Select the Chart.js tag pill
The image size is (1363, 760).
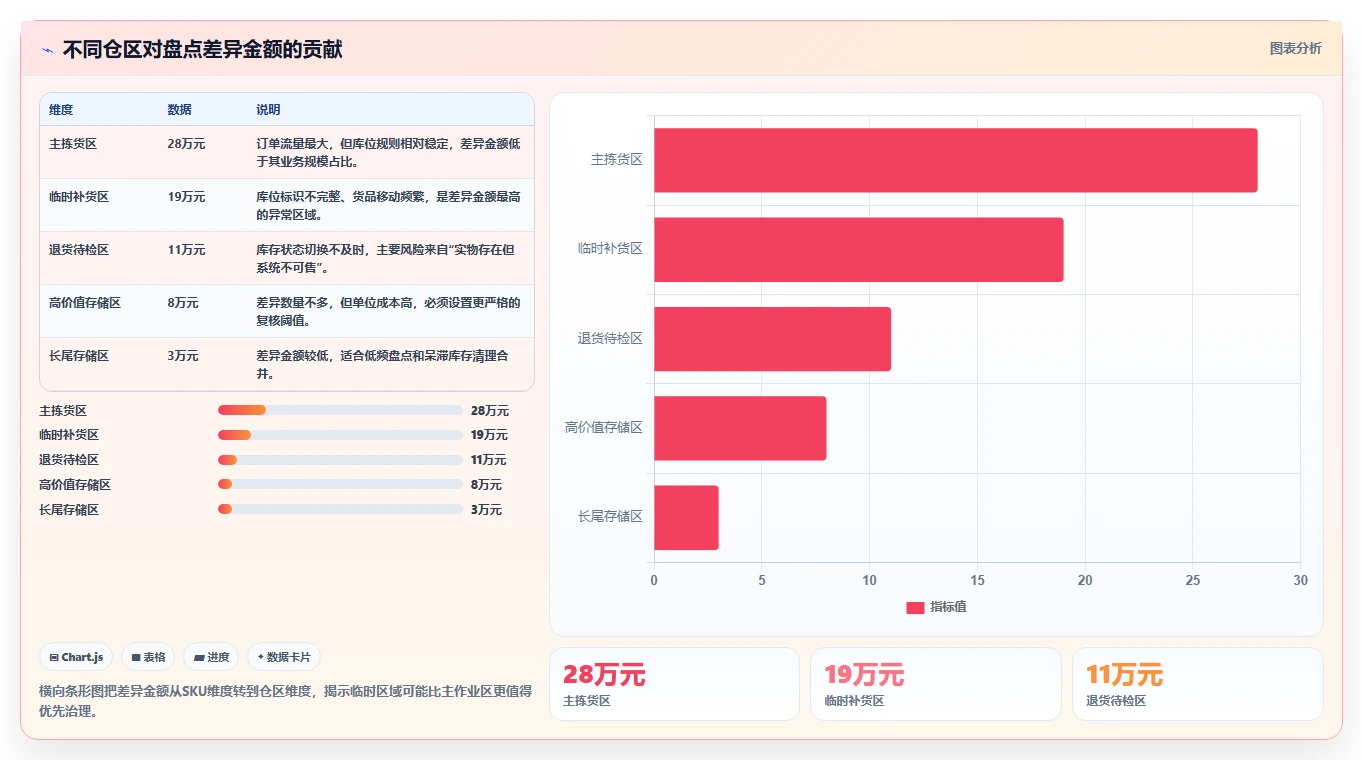click(77, 657)
